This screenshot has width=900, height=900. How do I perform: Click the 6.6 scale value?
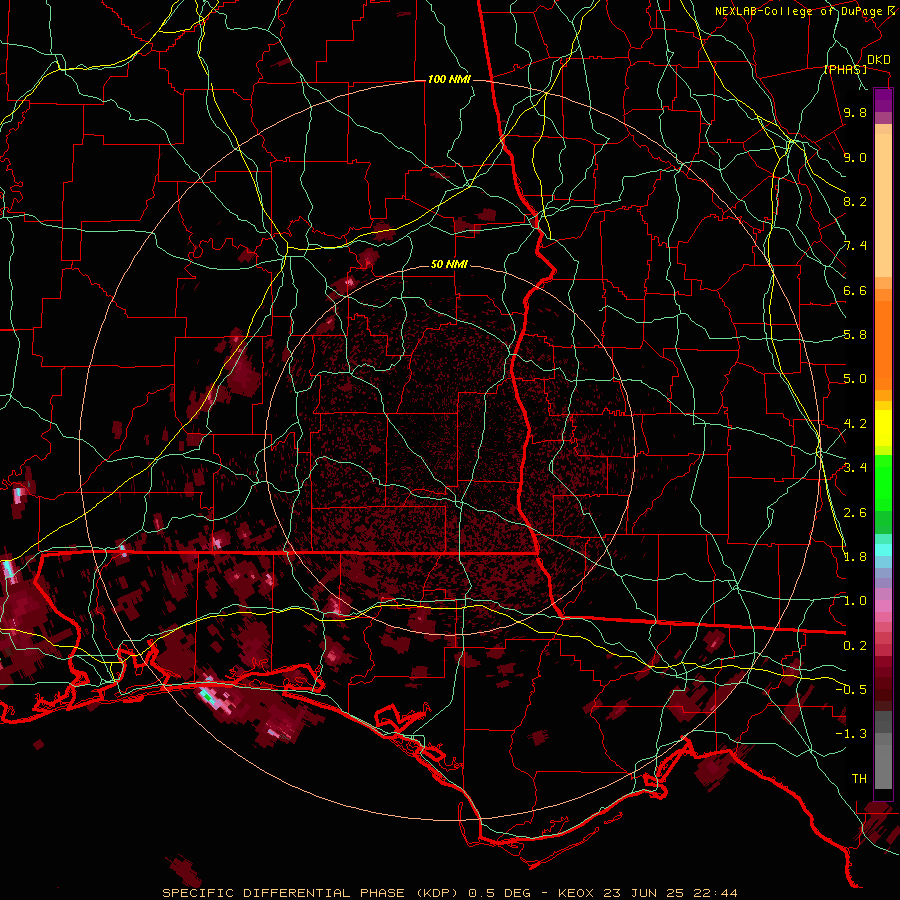(855, 290)
